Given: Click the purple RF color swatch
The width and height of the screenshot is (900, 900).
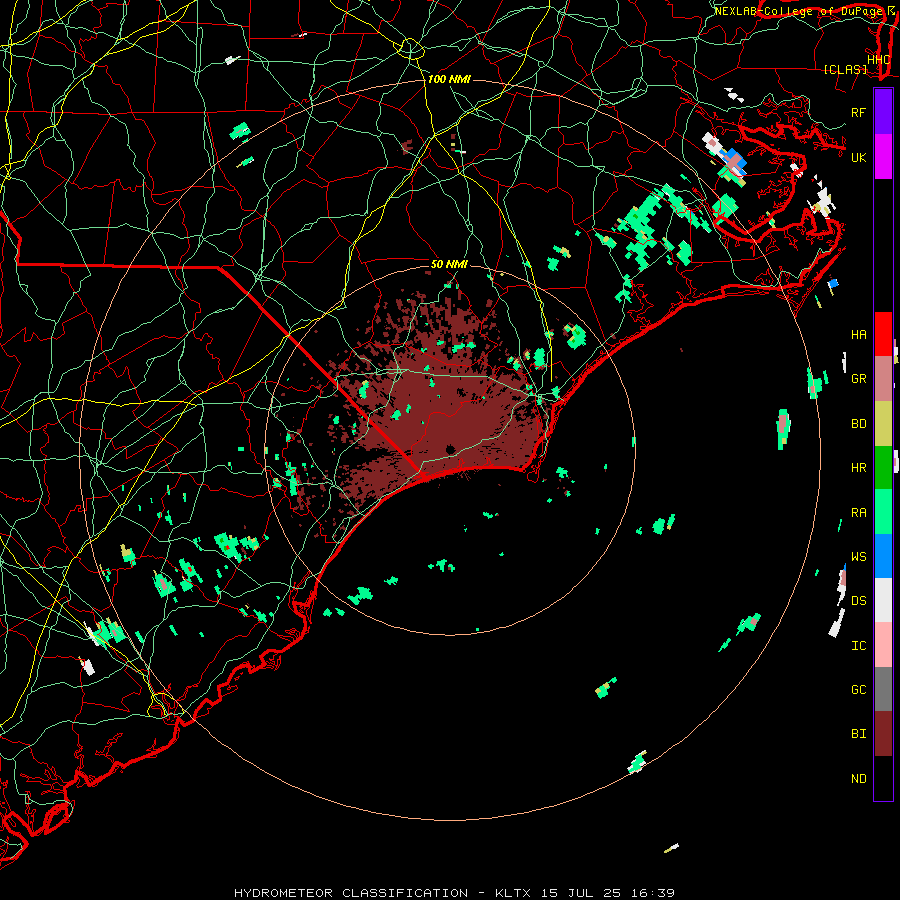Looking at the screenshot, I should coord(883,112).
